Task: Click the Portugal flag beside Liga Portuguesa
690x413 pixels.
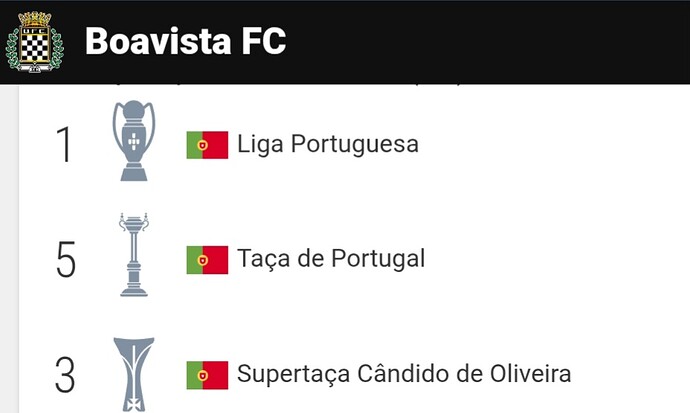Action: click(x=207, y=145)
